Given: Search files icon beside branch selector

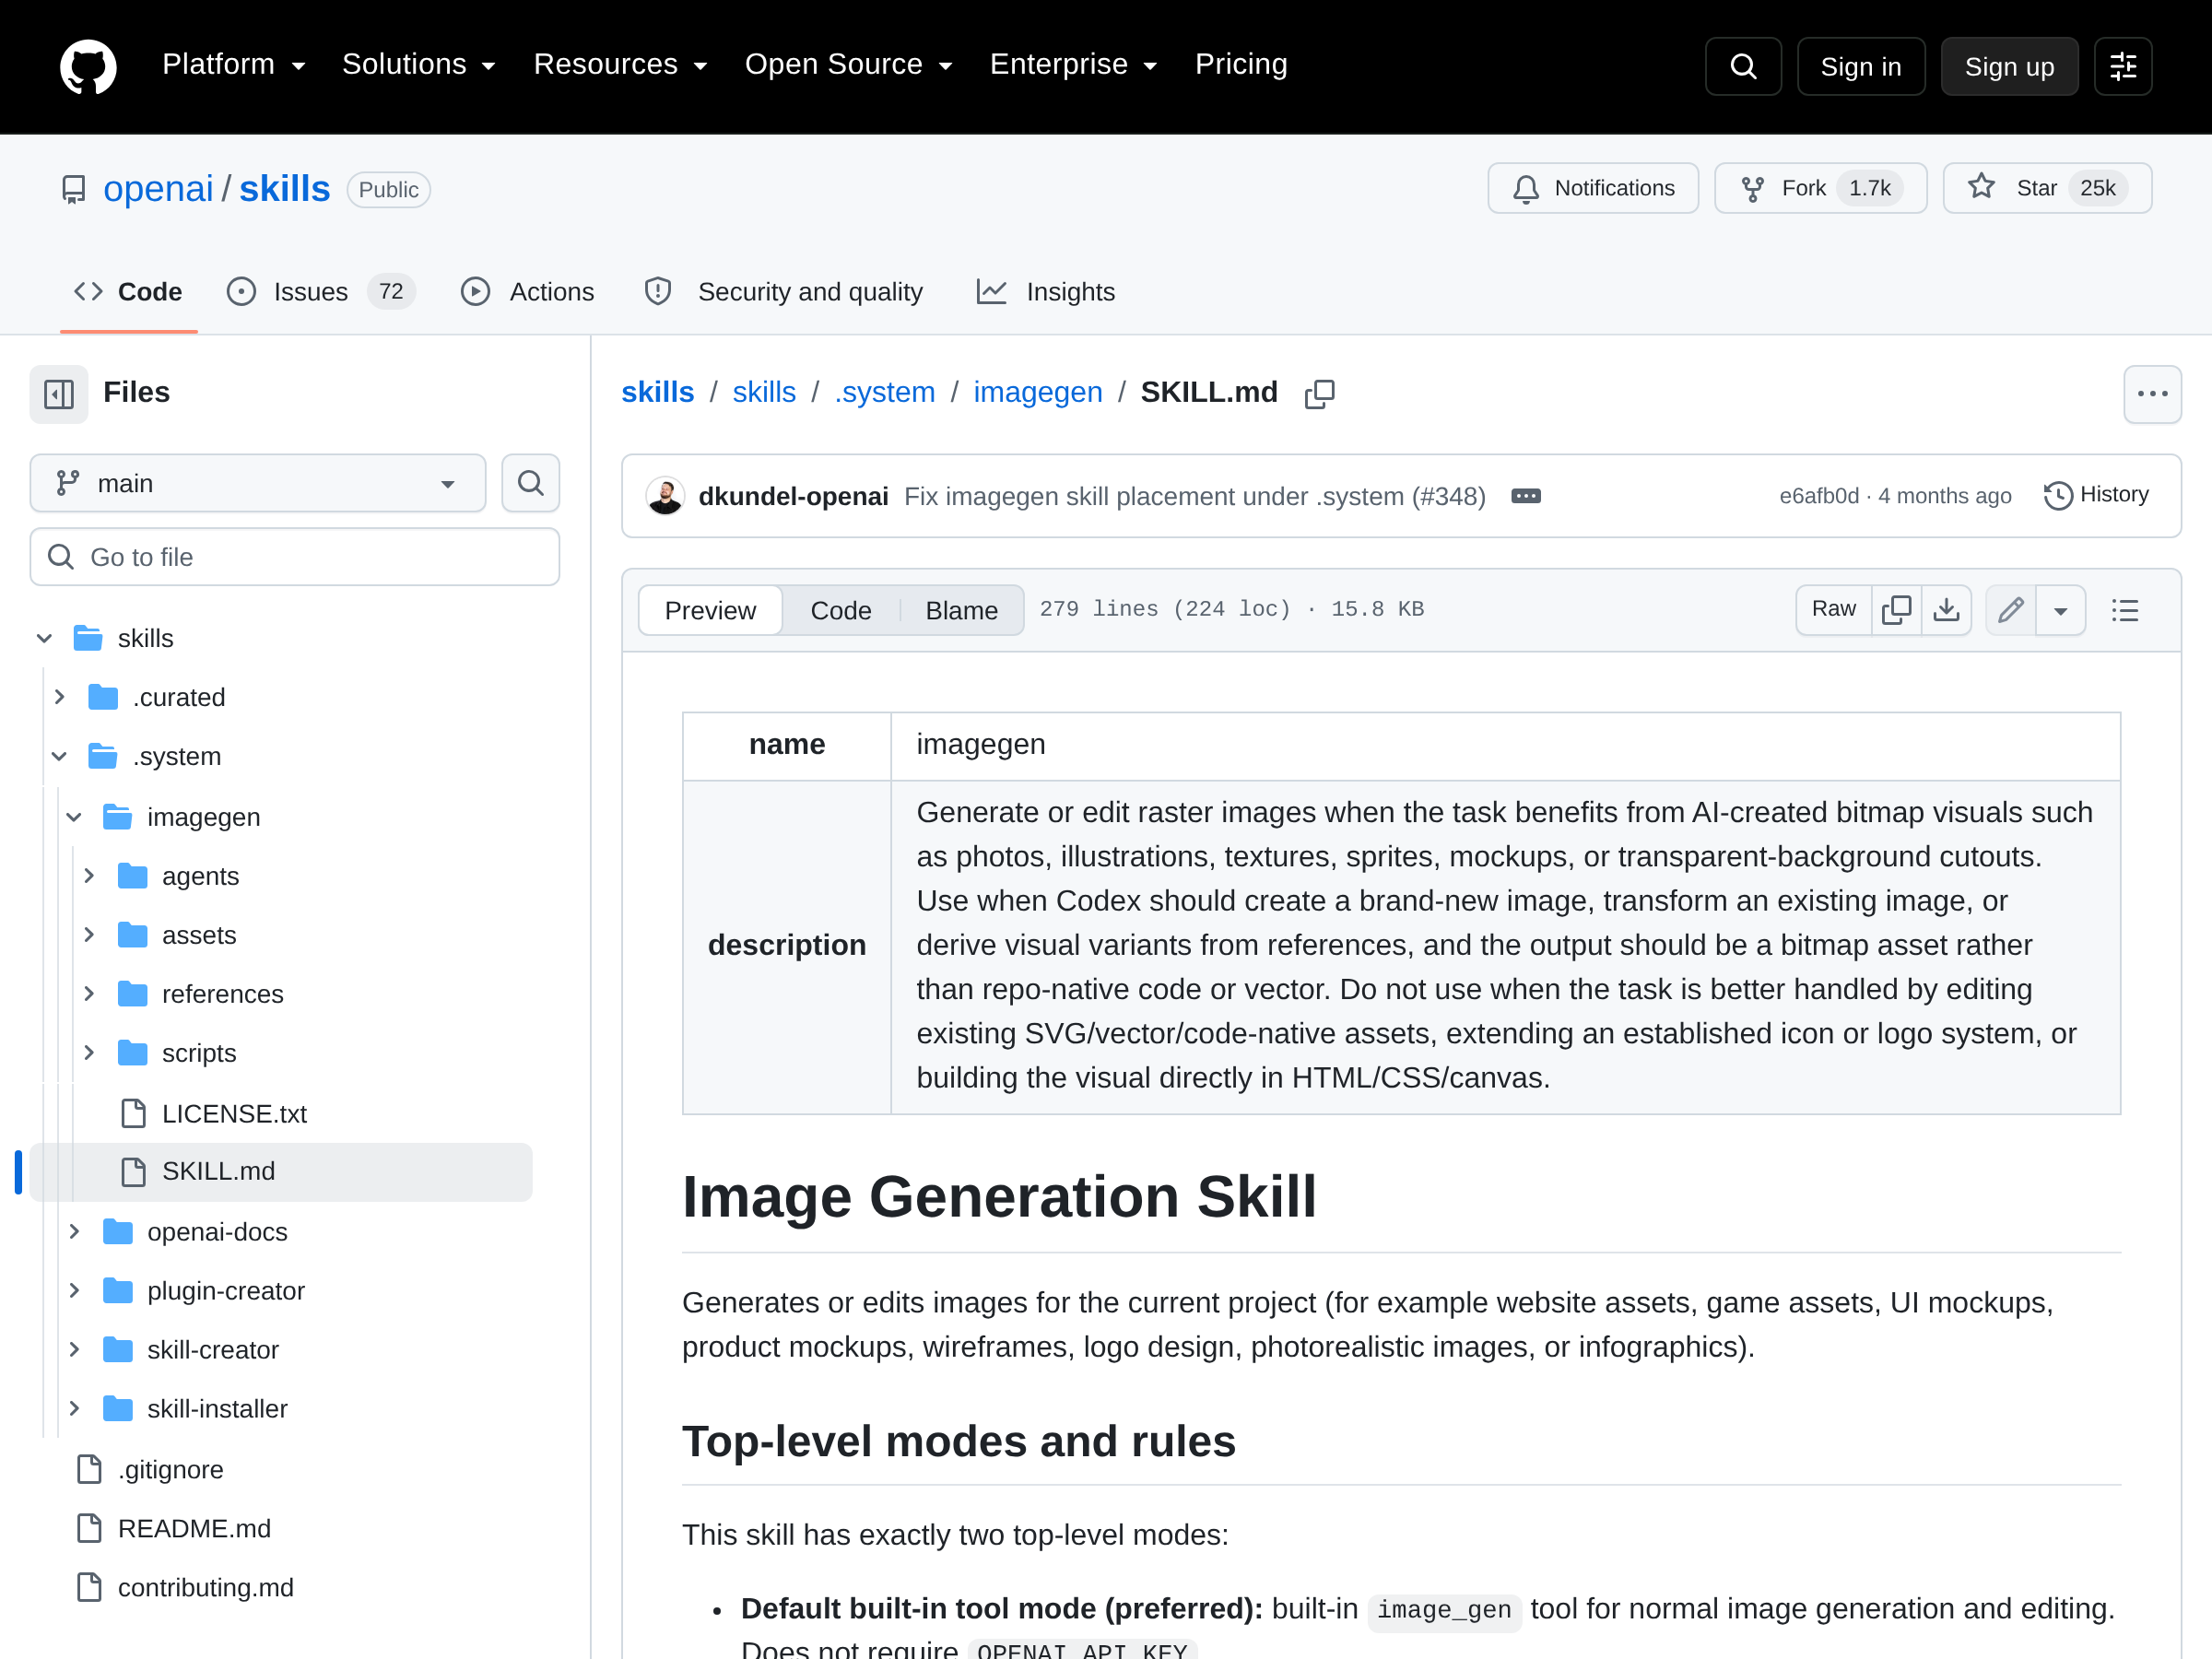Looking at the screenshot, I should point(530,483).
